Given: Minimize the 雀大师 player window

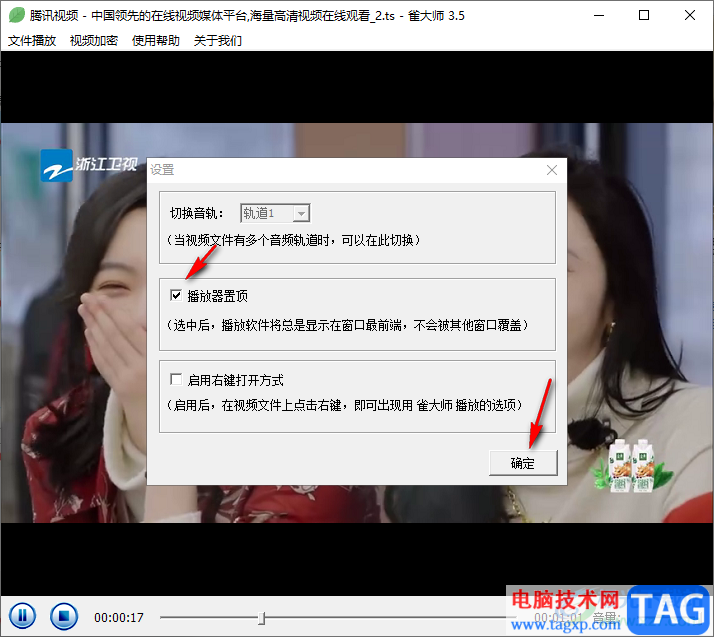Looking at the screenshot, I should tap(599, 15).
